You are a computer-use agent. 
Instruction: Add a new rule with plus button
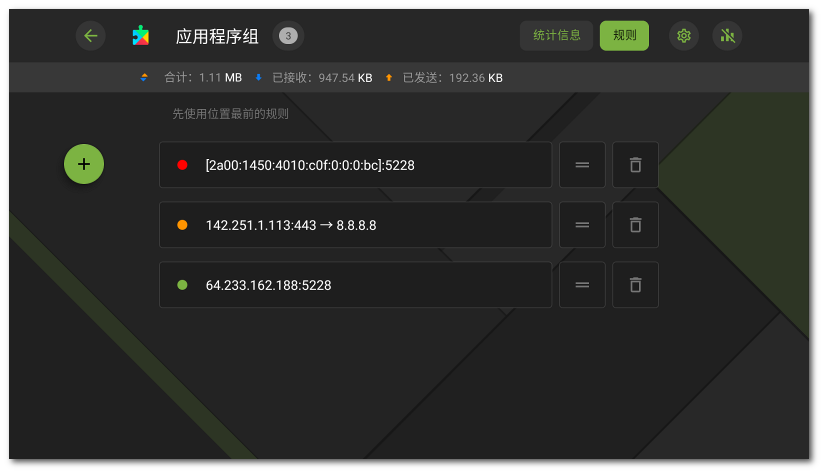(84, 164)
